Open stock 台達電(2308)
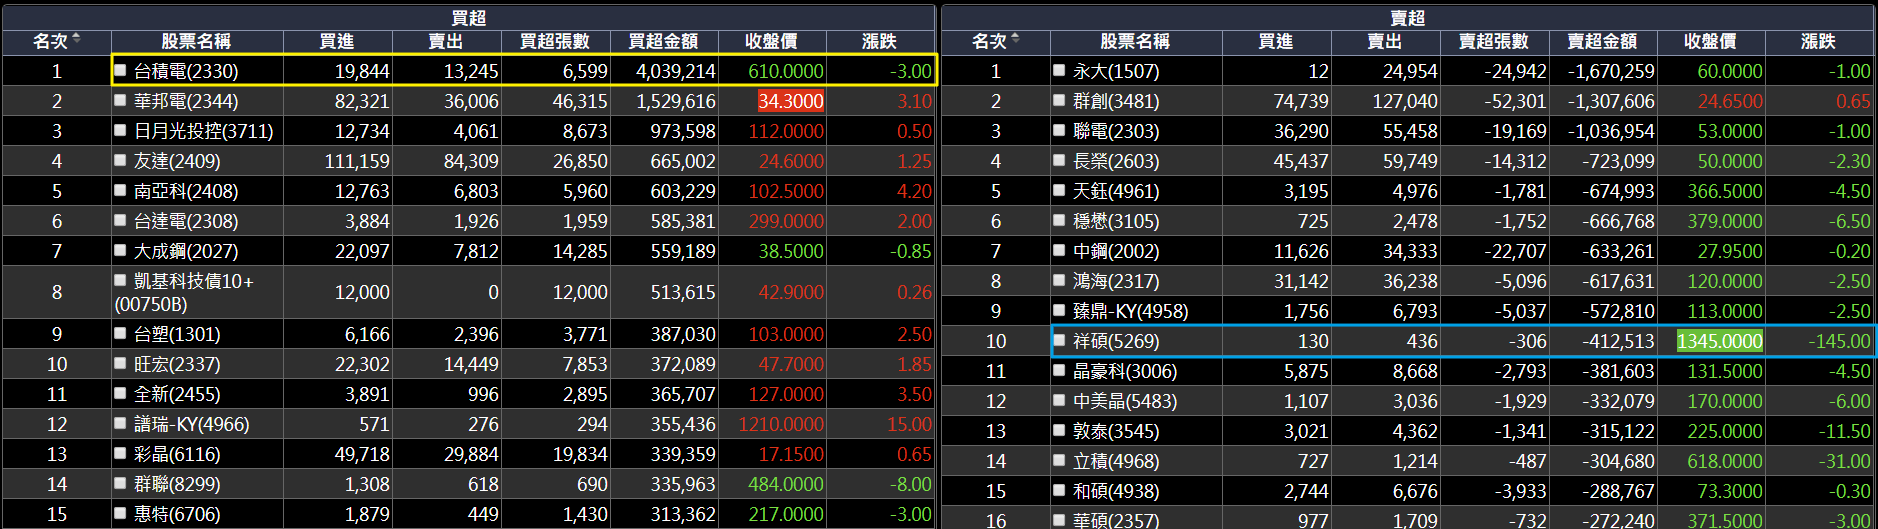Viewport: 1878px width, 529px height. click(x=186, y=221)
